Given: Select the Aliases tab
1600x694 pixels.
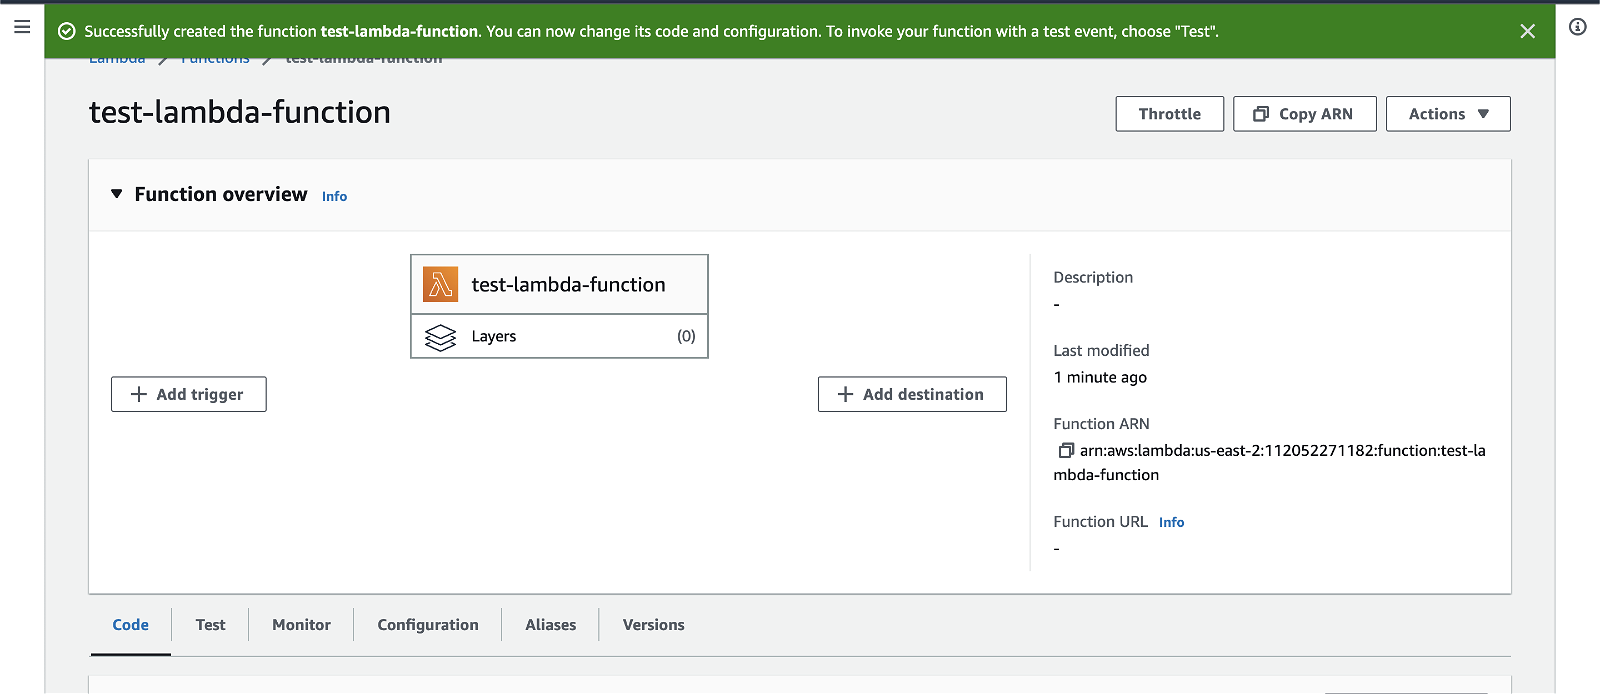Looking at the screenshot, I should tap(550, 625).
